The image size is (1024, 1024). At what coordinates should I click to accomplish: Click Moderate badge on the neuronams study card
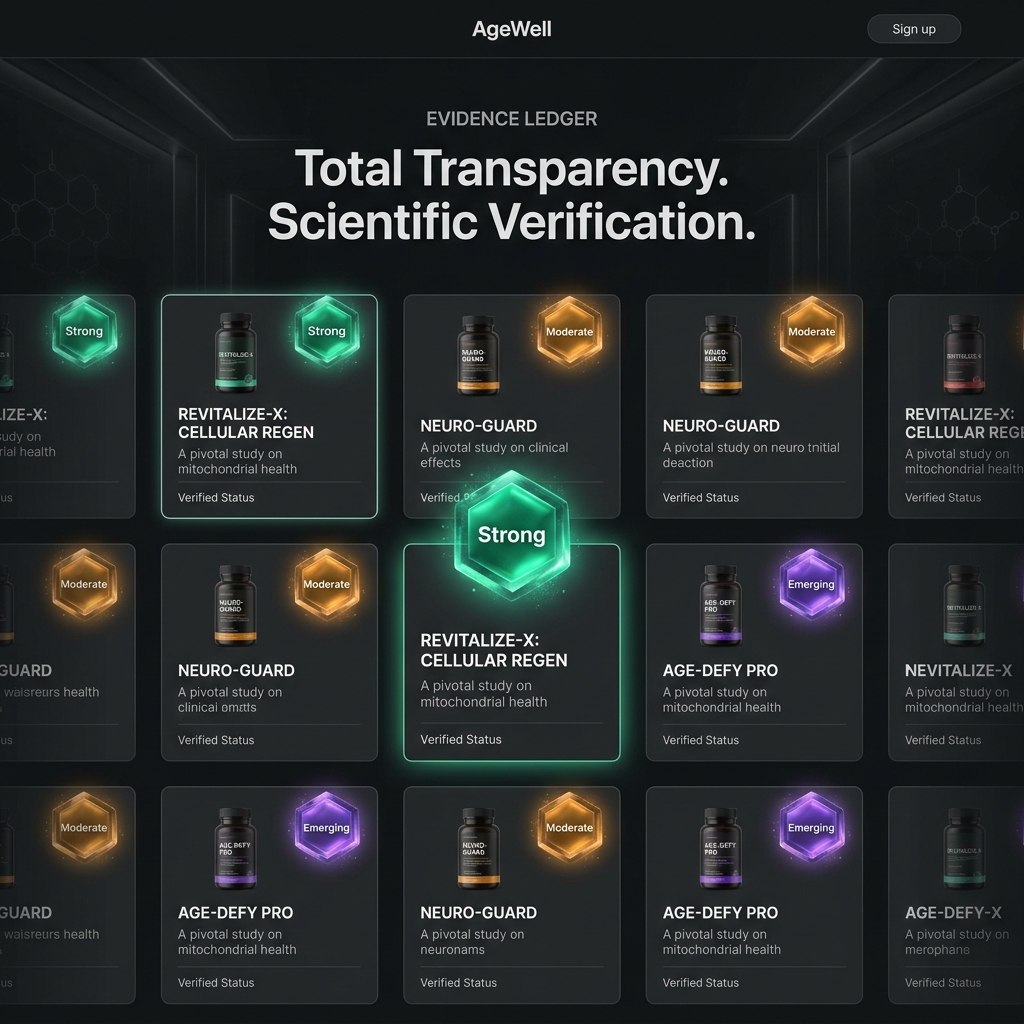point(569,828)
